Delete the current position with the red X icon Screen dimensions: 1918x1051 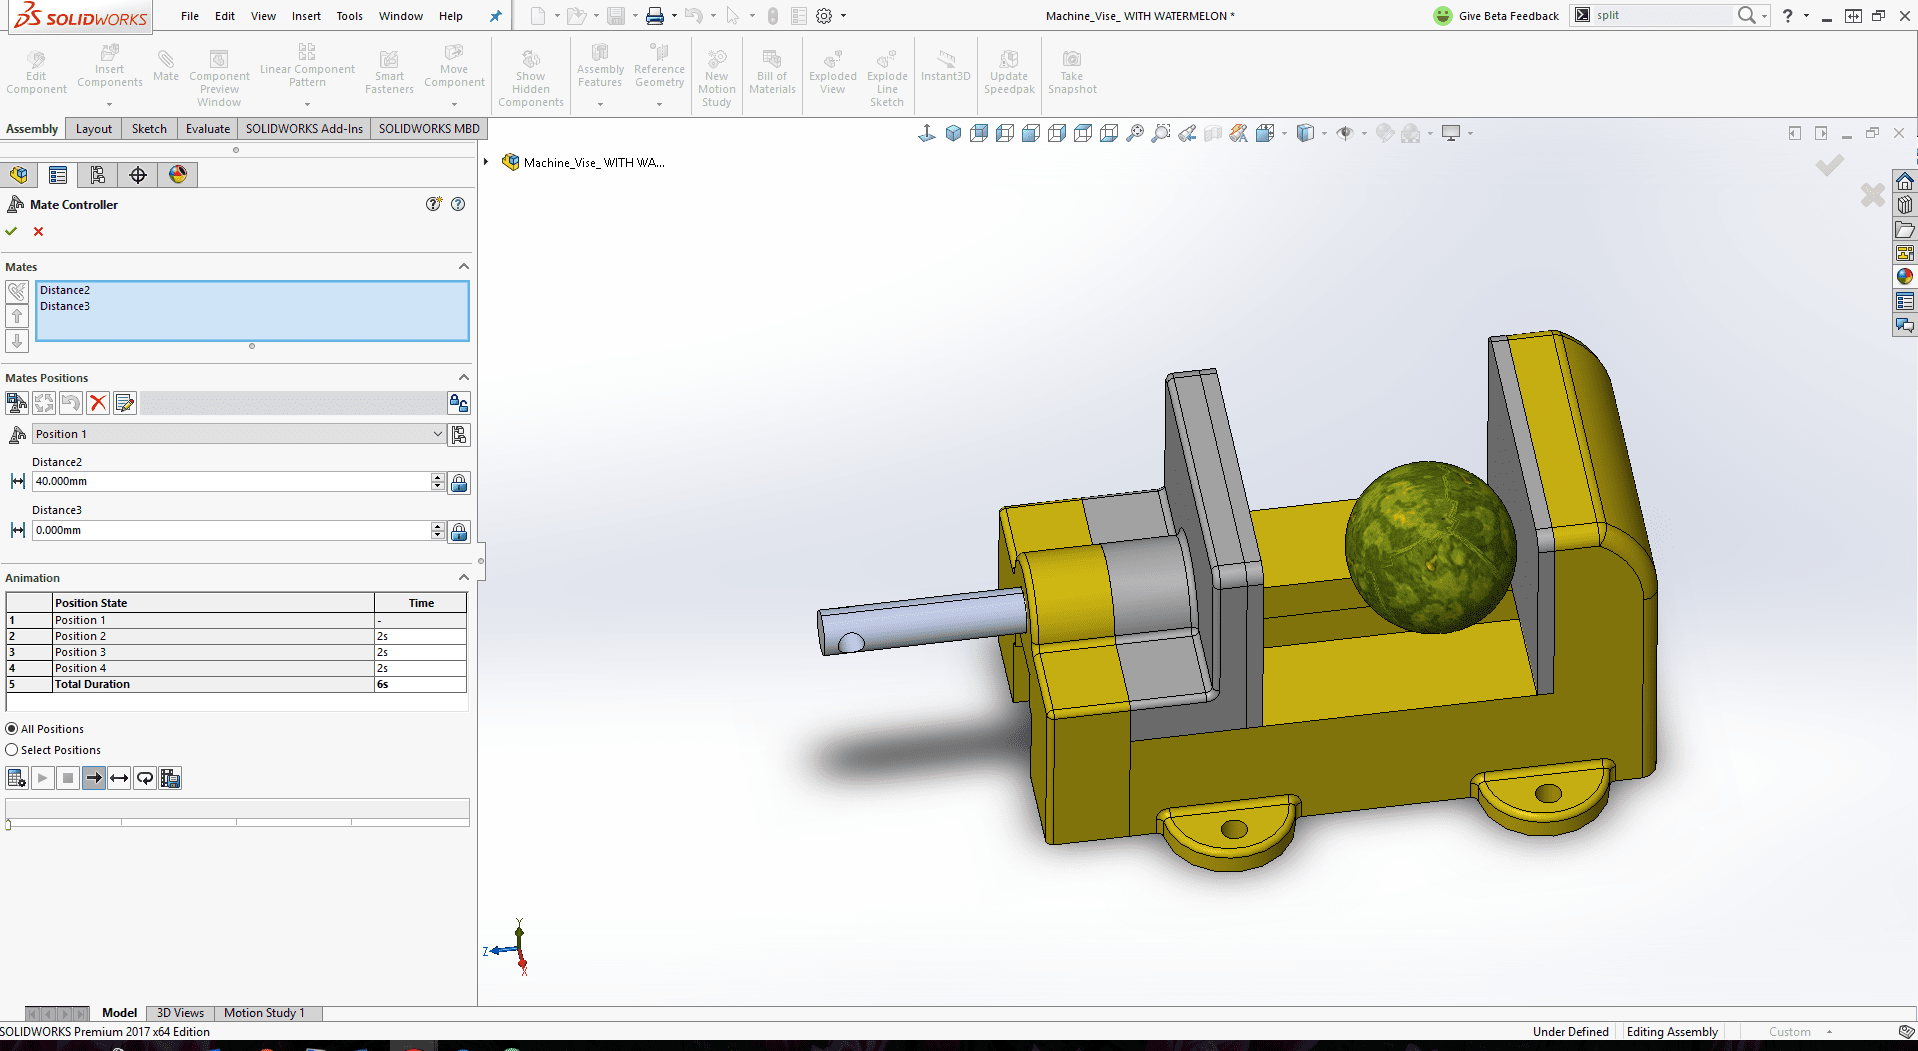point(98,403)
